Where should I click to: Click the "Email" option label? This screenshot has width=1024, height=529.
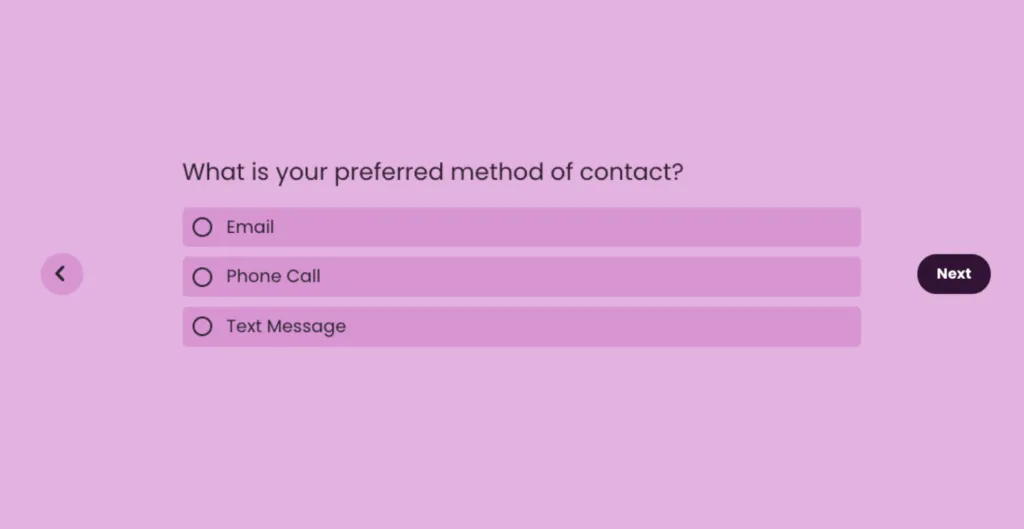[x=250, y=227]
